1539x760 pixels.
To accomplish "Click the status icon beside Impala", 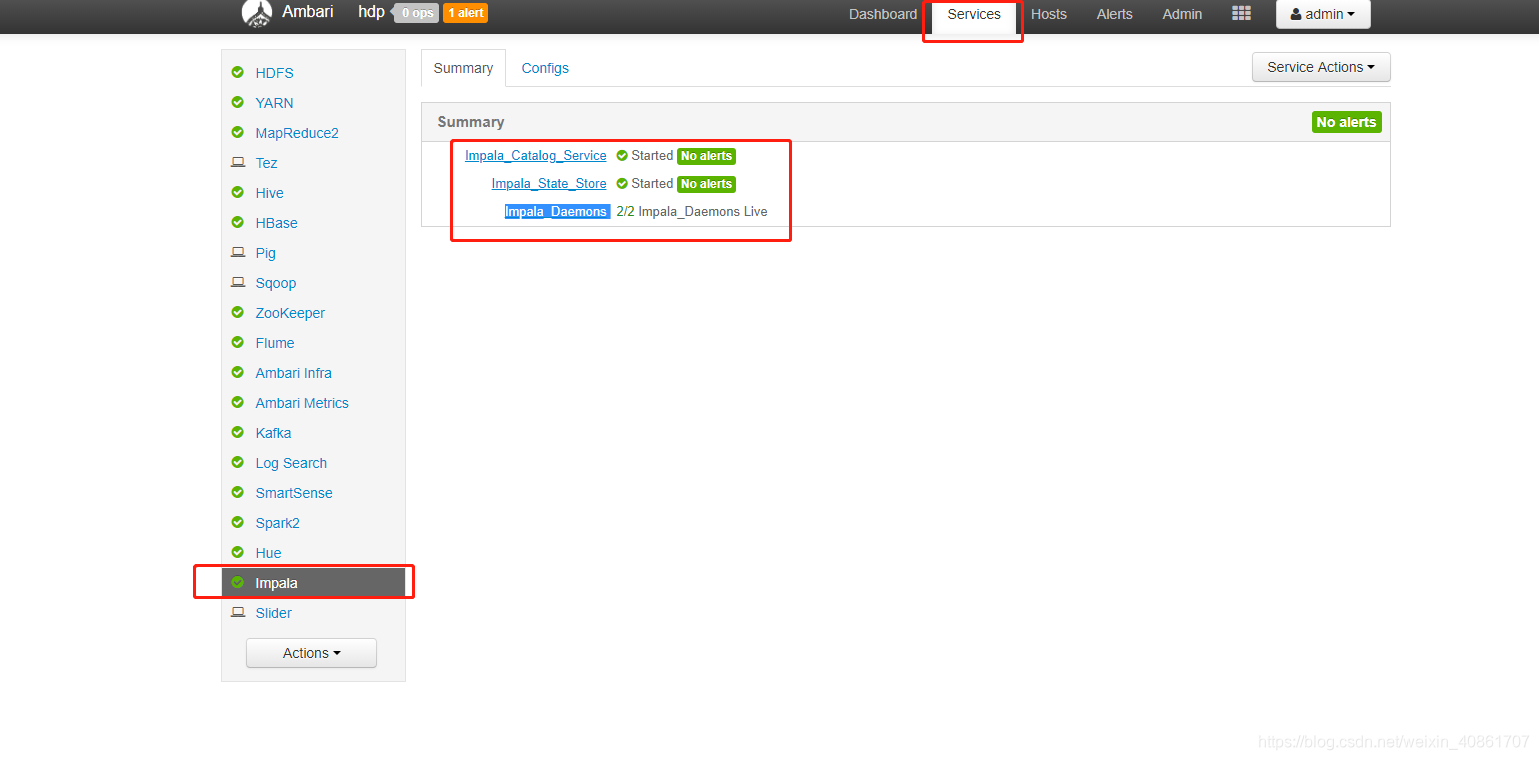I will pos(238,582).
